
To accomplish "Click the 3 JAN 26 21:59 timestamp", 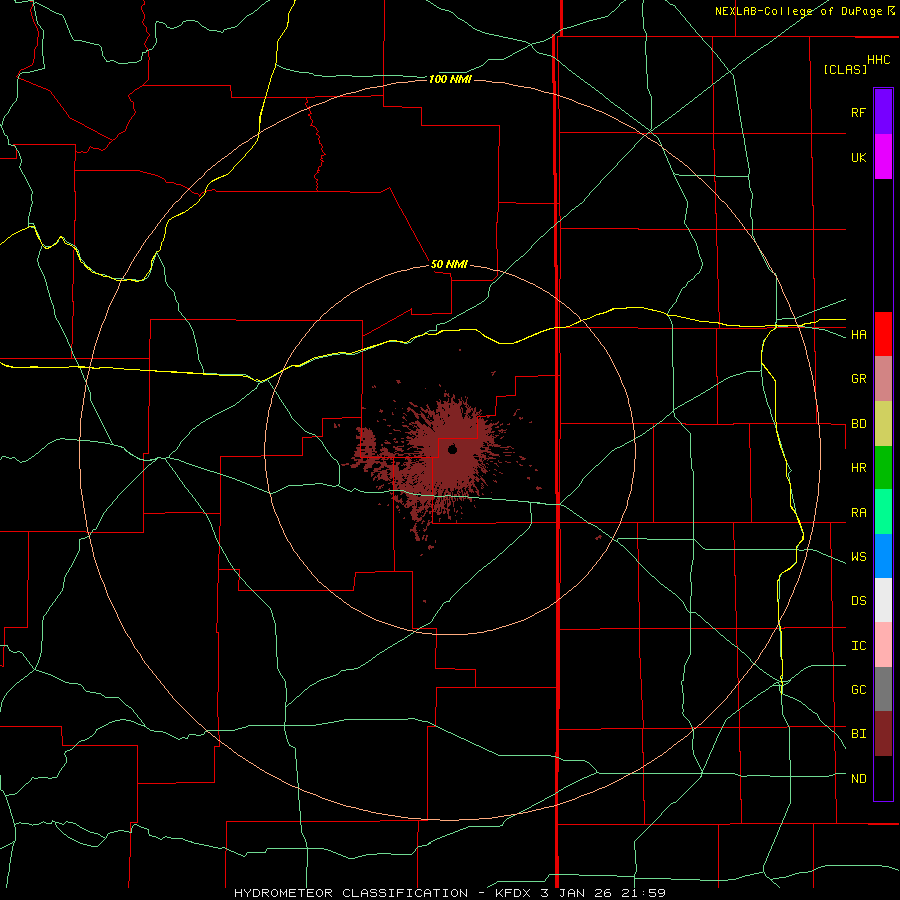I will coord(603,893).
